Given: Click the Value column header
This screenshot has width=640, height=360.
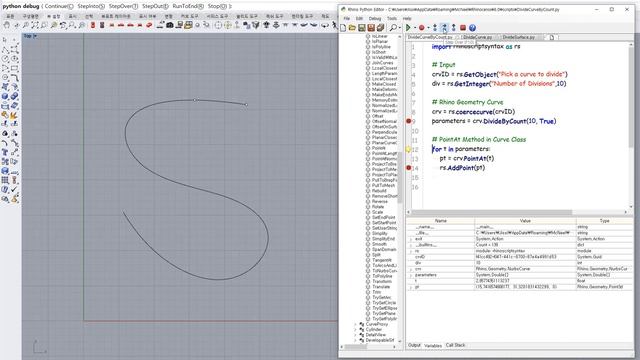Looking at the screenshot, I should pyautogui.click(x=525, y=221).
